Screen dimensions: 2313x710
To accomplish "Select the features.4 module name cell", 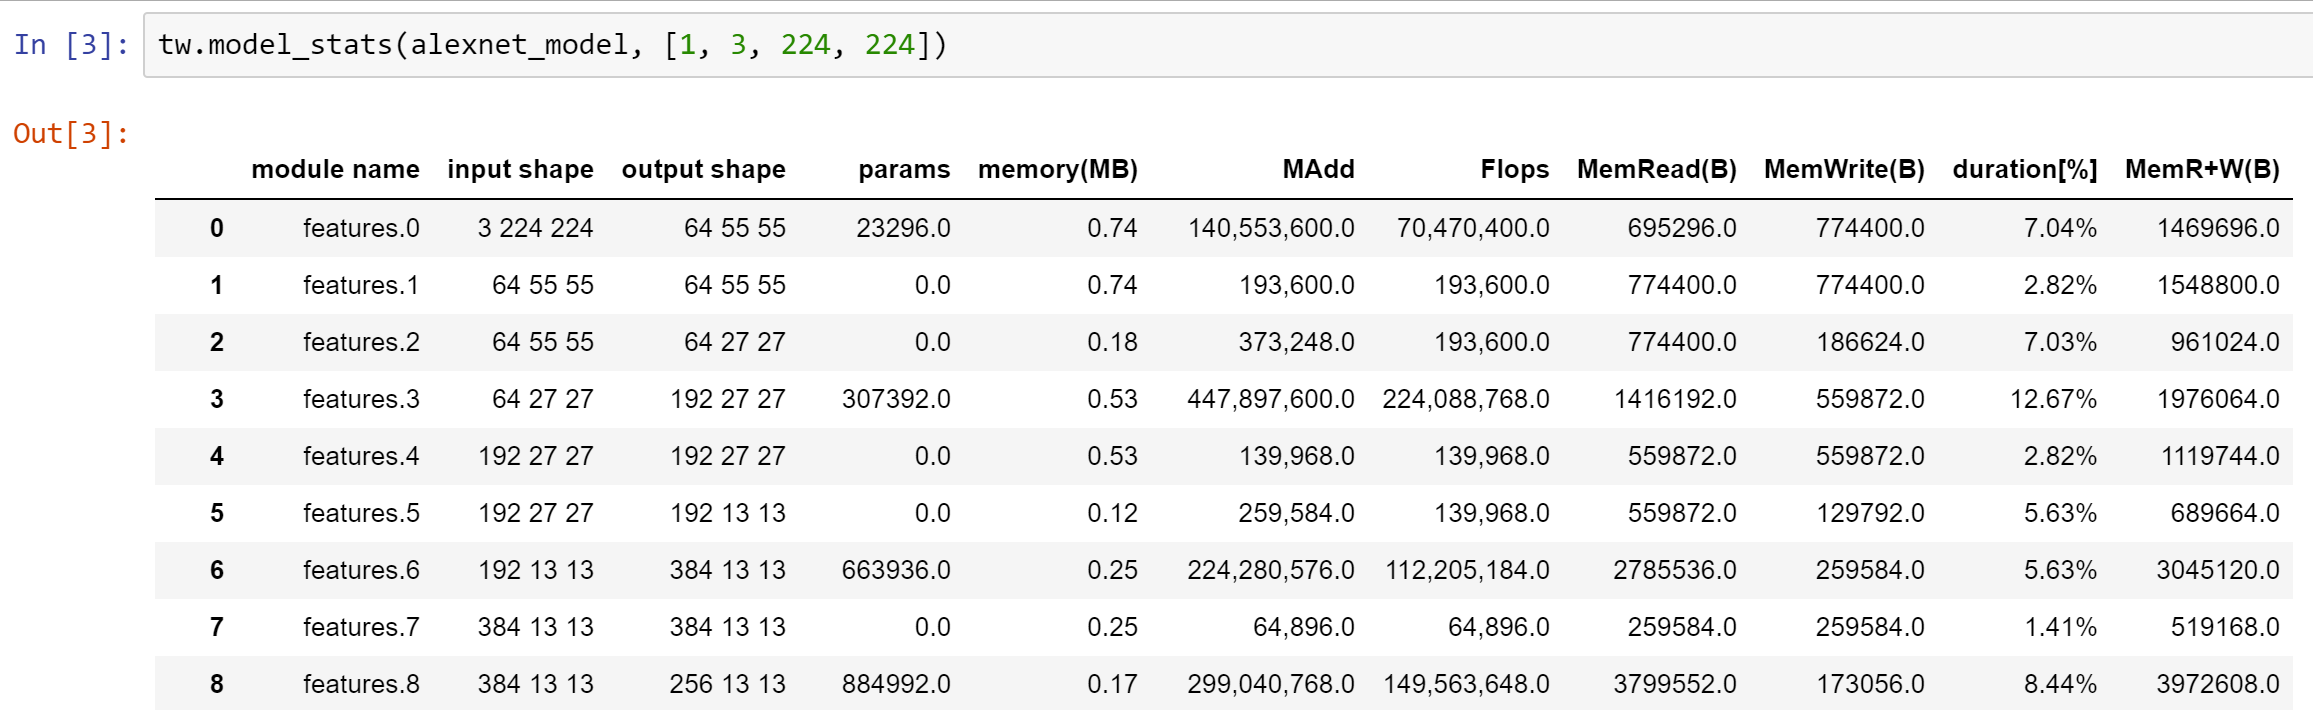I will click(361, 456).
